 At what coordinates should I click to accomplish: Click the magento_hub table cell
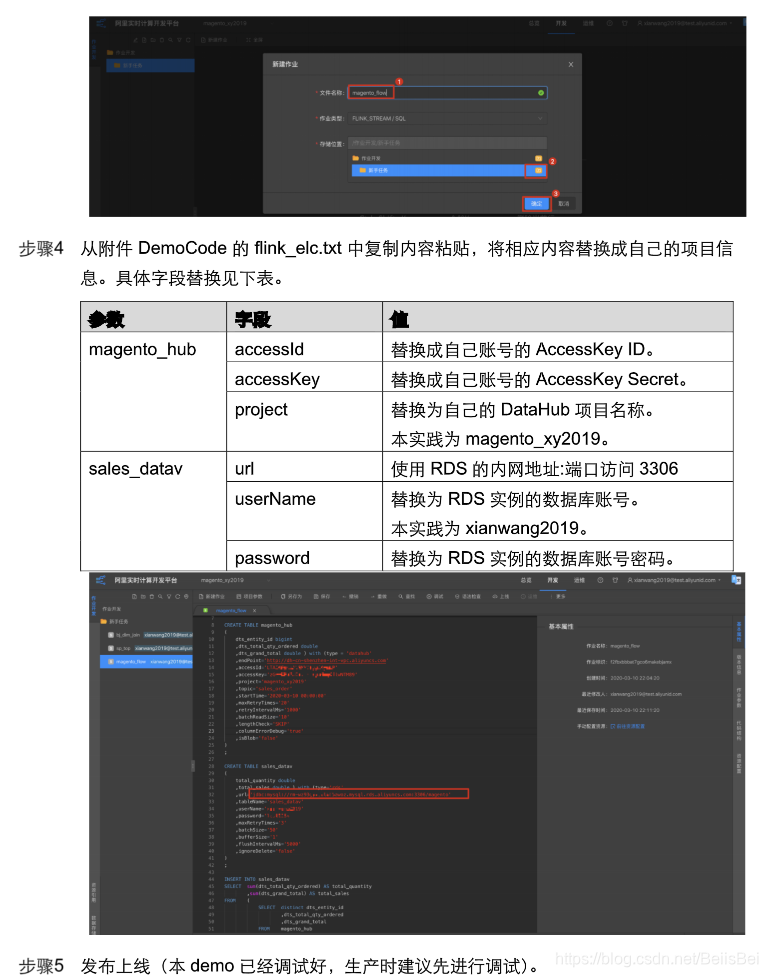153,391
